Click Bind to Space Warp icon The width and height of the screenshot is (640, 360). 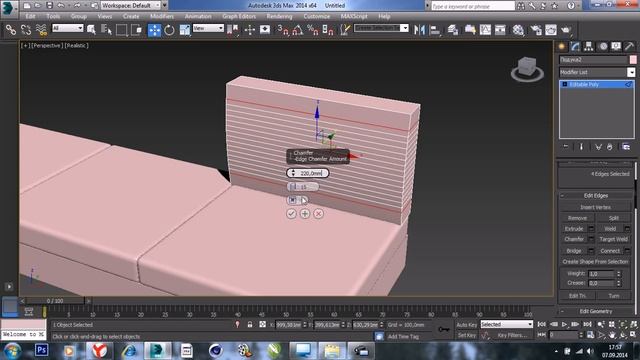point(41,30)
